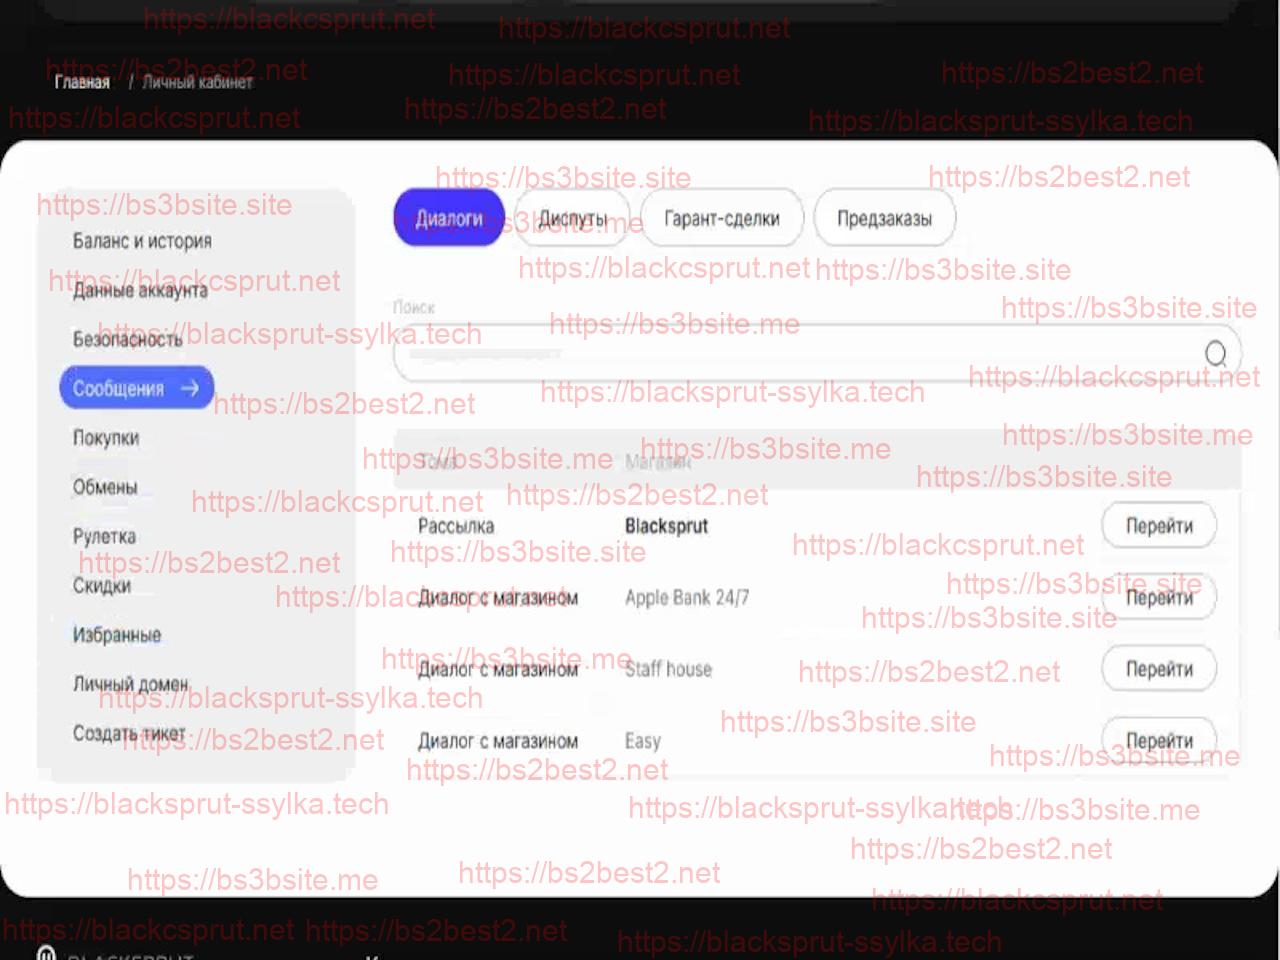Viewport: 1280px width, 960px height.
Task: Open the Гарант-сделки tab
Action: point(721,218)
